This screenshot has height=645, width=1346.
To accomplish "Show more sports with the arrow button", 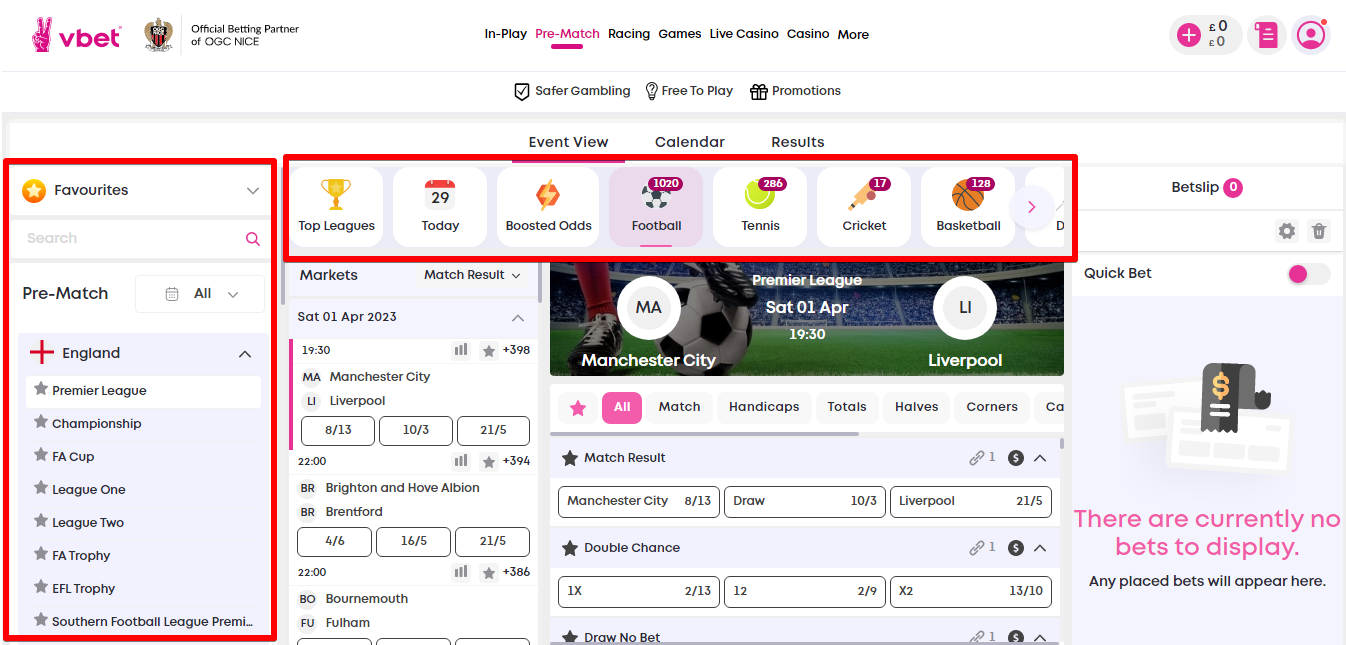I will (x=1032, y=207).
